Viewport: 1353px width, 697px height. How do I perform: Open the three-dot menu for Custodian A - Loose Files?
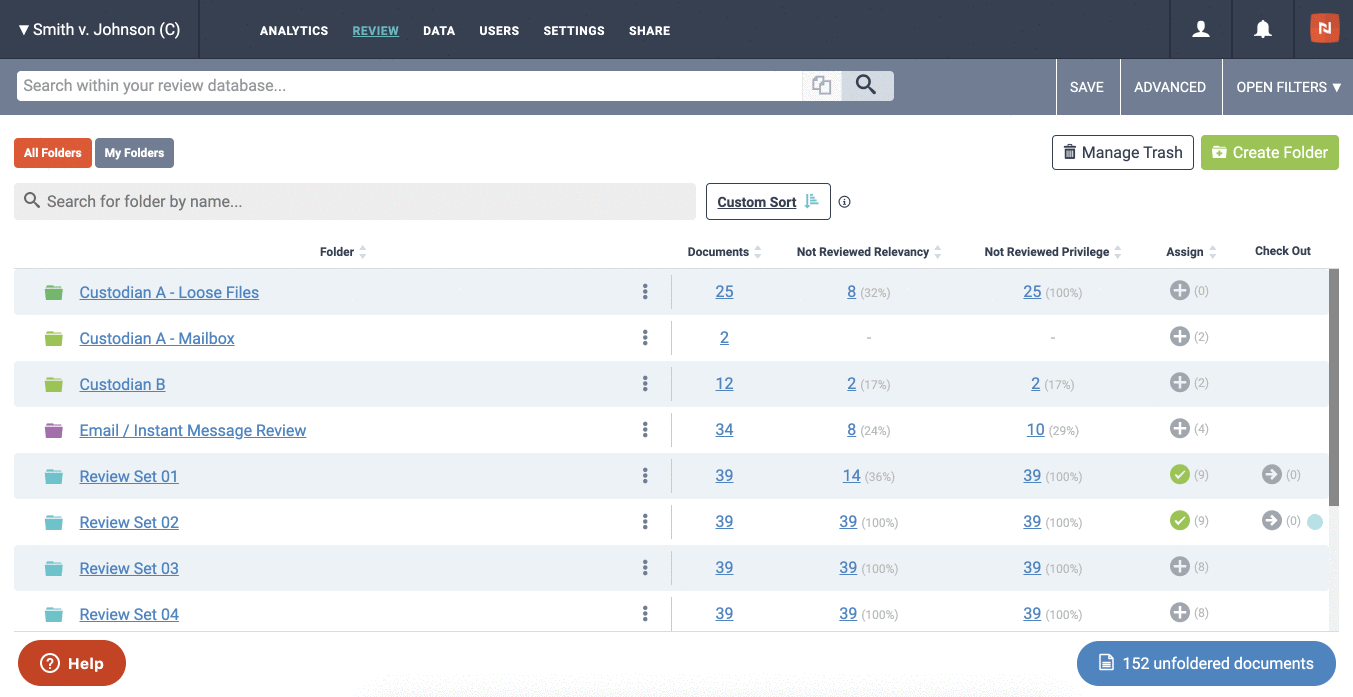click(x=645, y=292)
